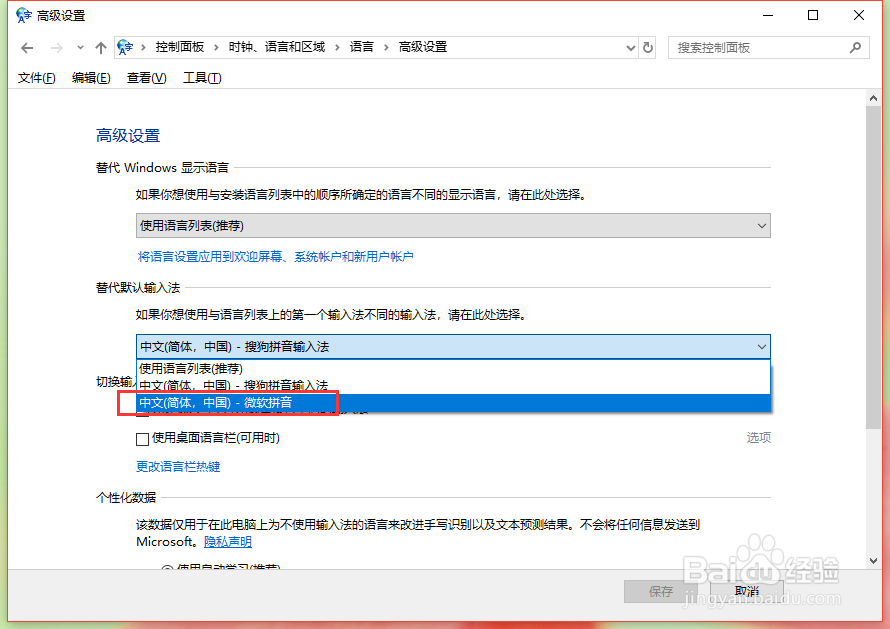The image size is (890, 629).
Task: Click the back navigation arrow
Action: click(27, 47)
